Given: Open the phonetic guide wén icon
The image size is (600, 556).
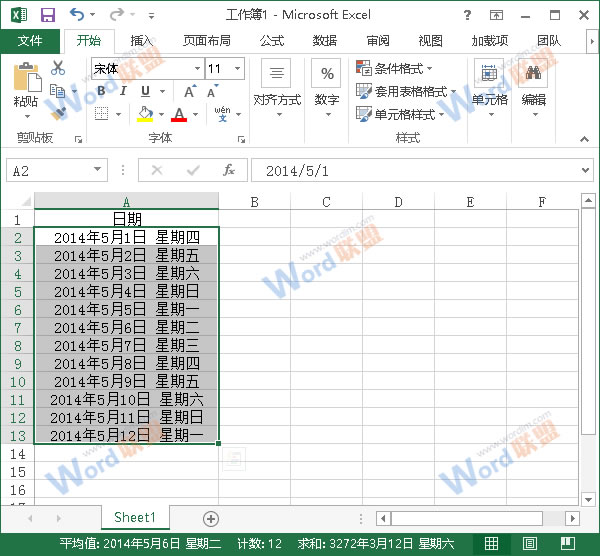Looking at the screenshot, I should 222,114.
